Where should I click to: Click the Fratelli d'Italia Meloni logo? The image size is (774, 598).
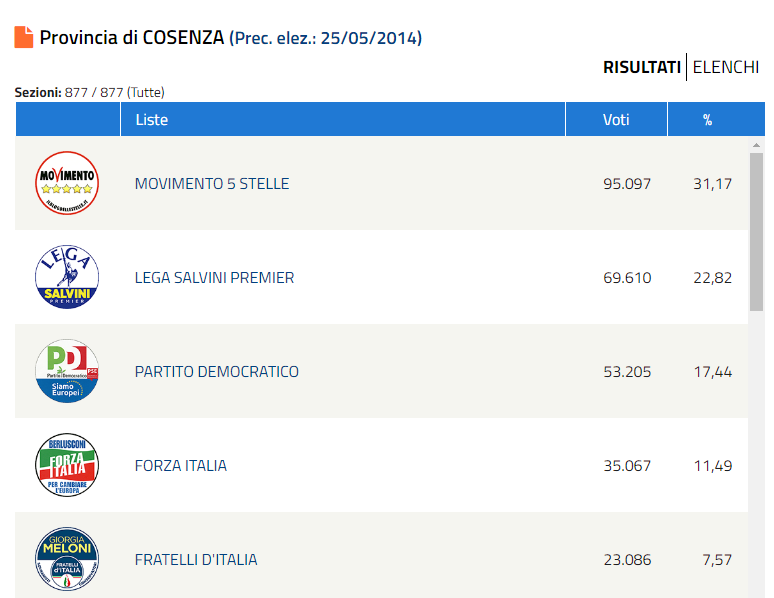point(67,559)
